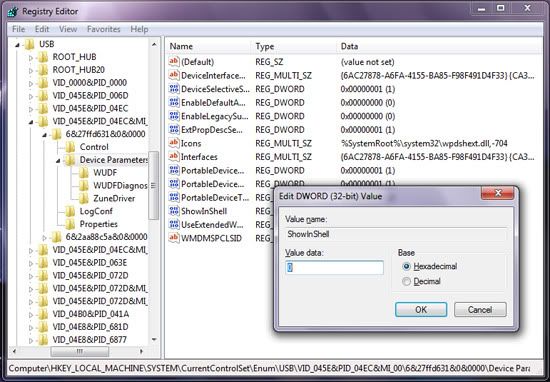Expand the VID_045E&PID_063E key

point(31,263)
